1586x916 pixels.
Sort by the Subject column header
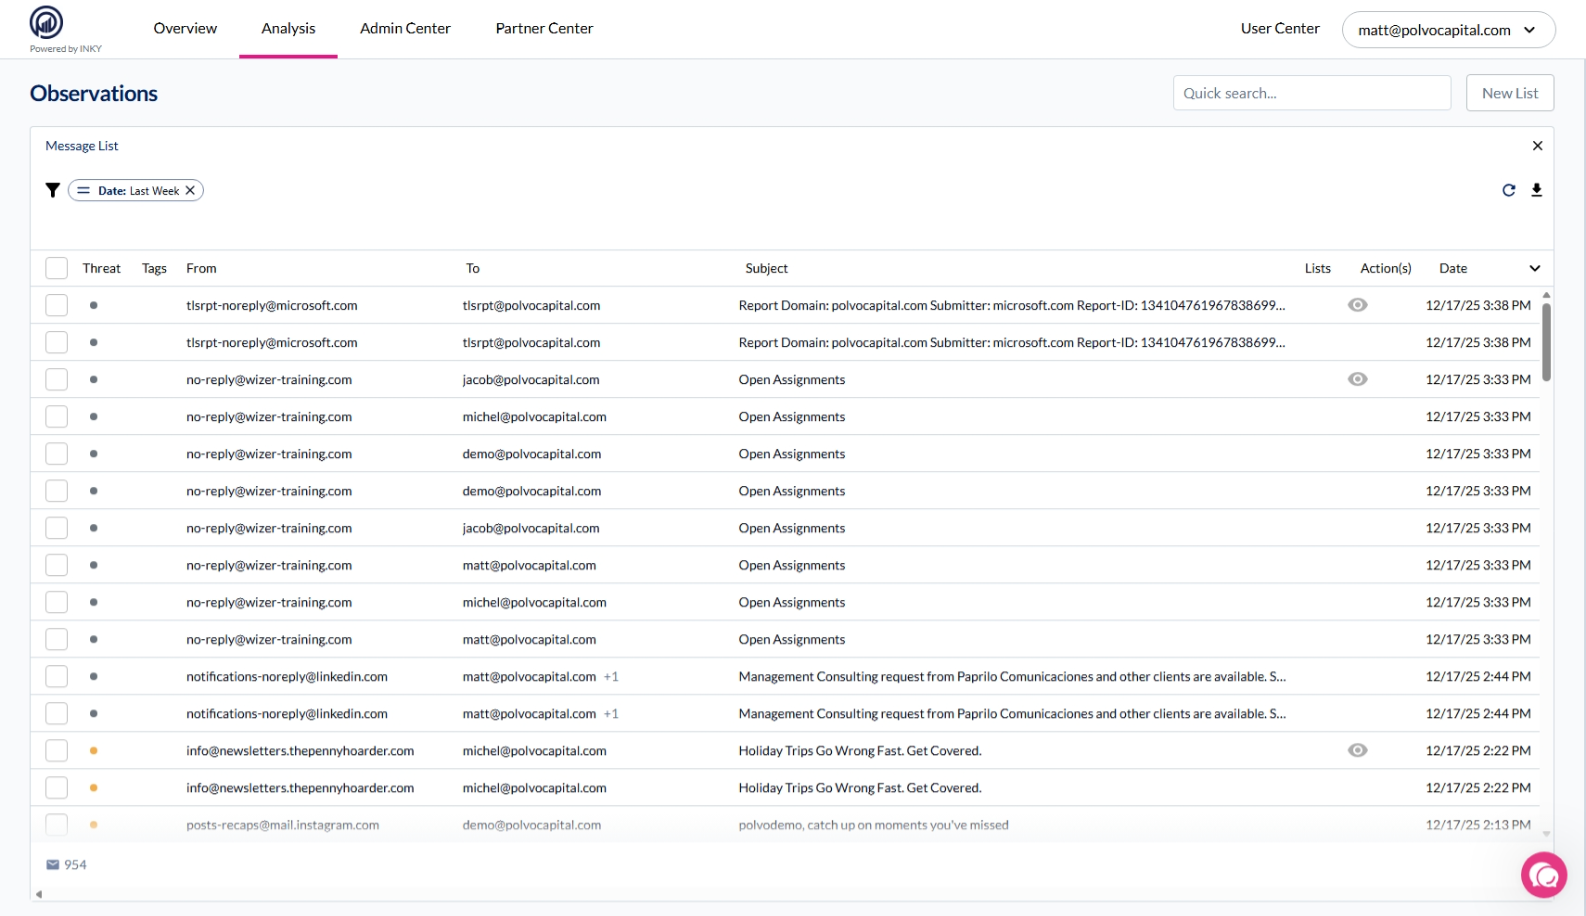[x=766, y=268]
